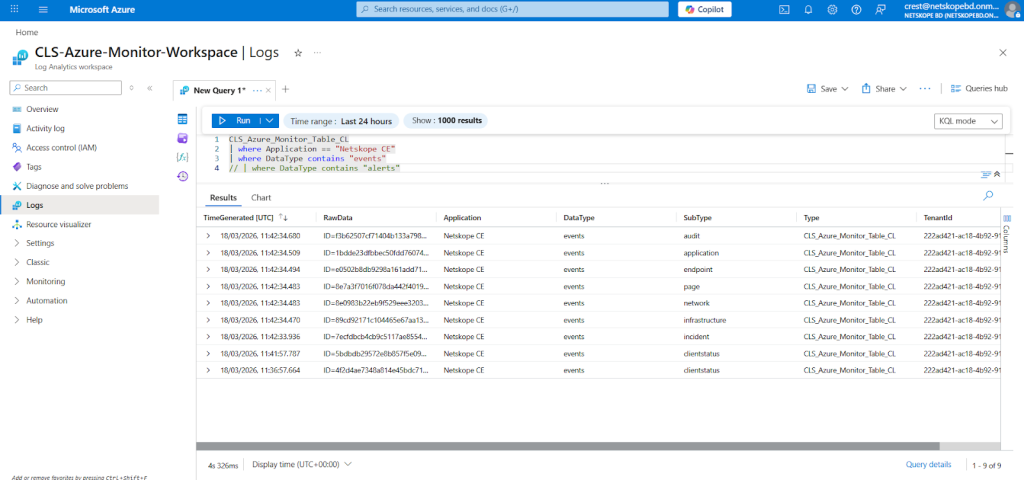Image resolution: width=1024 pixels, height=480 pixels.
Task: Open portal settings gear
Action: tap(832, 10)
